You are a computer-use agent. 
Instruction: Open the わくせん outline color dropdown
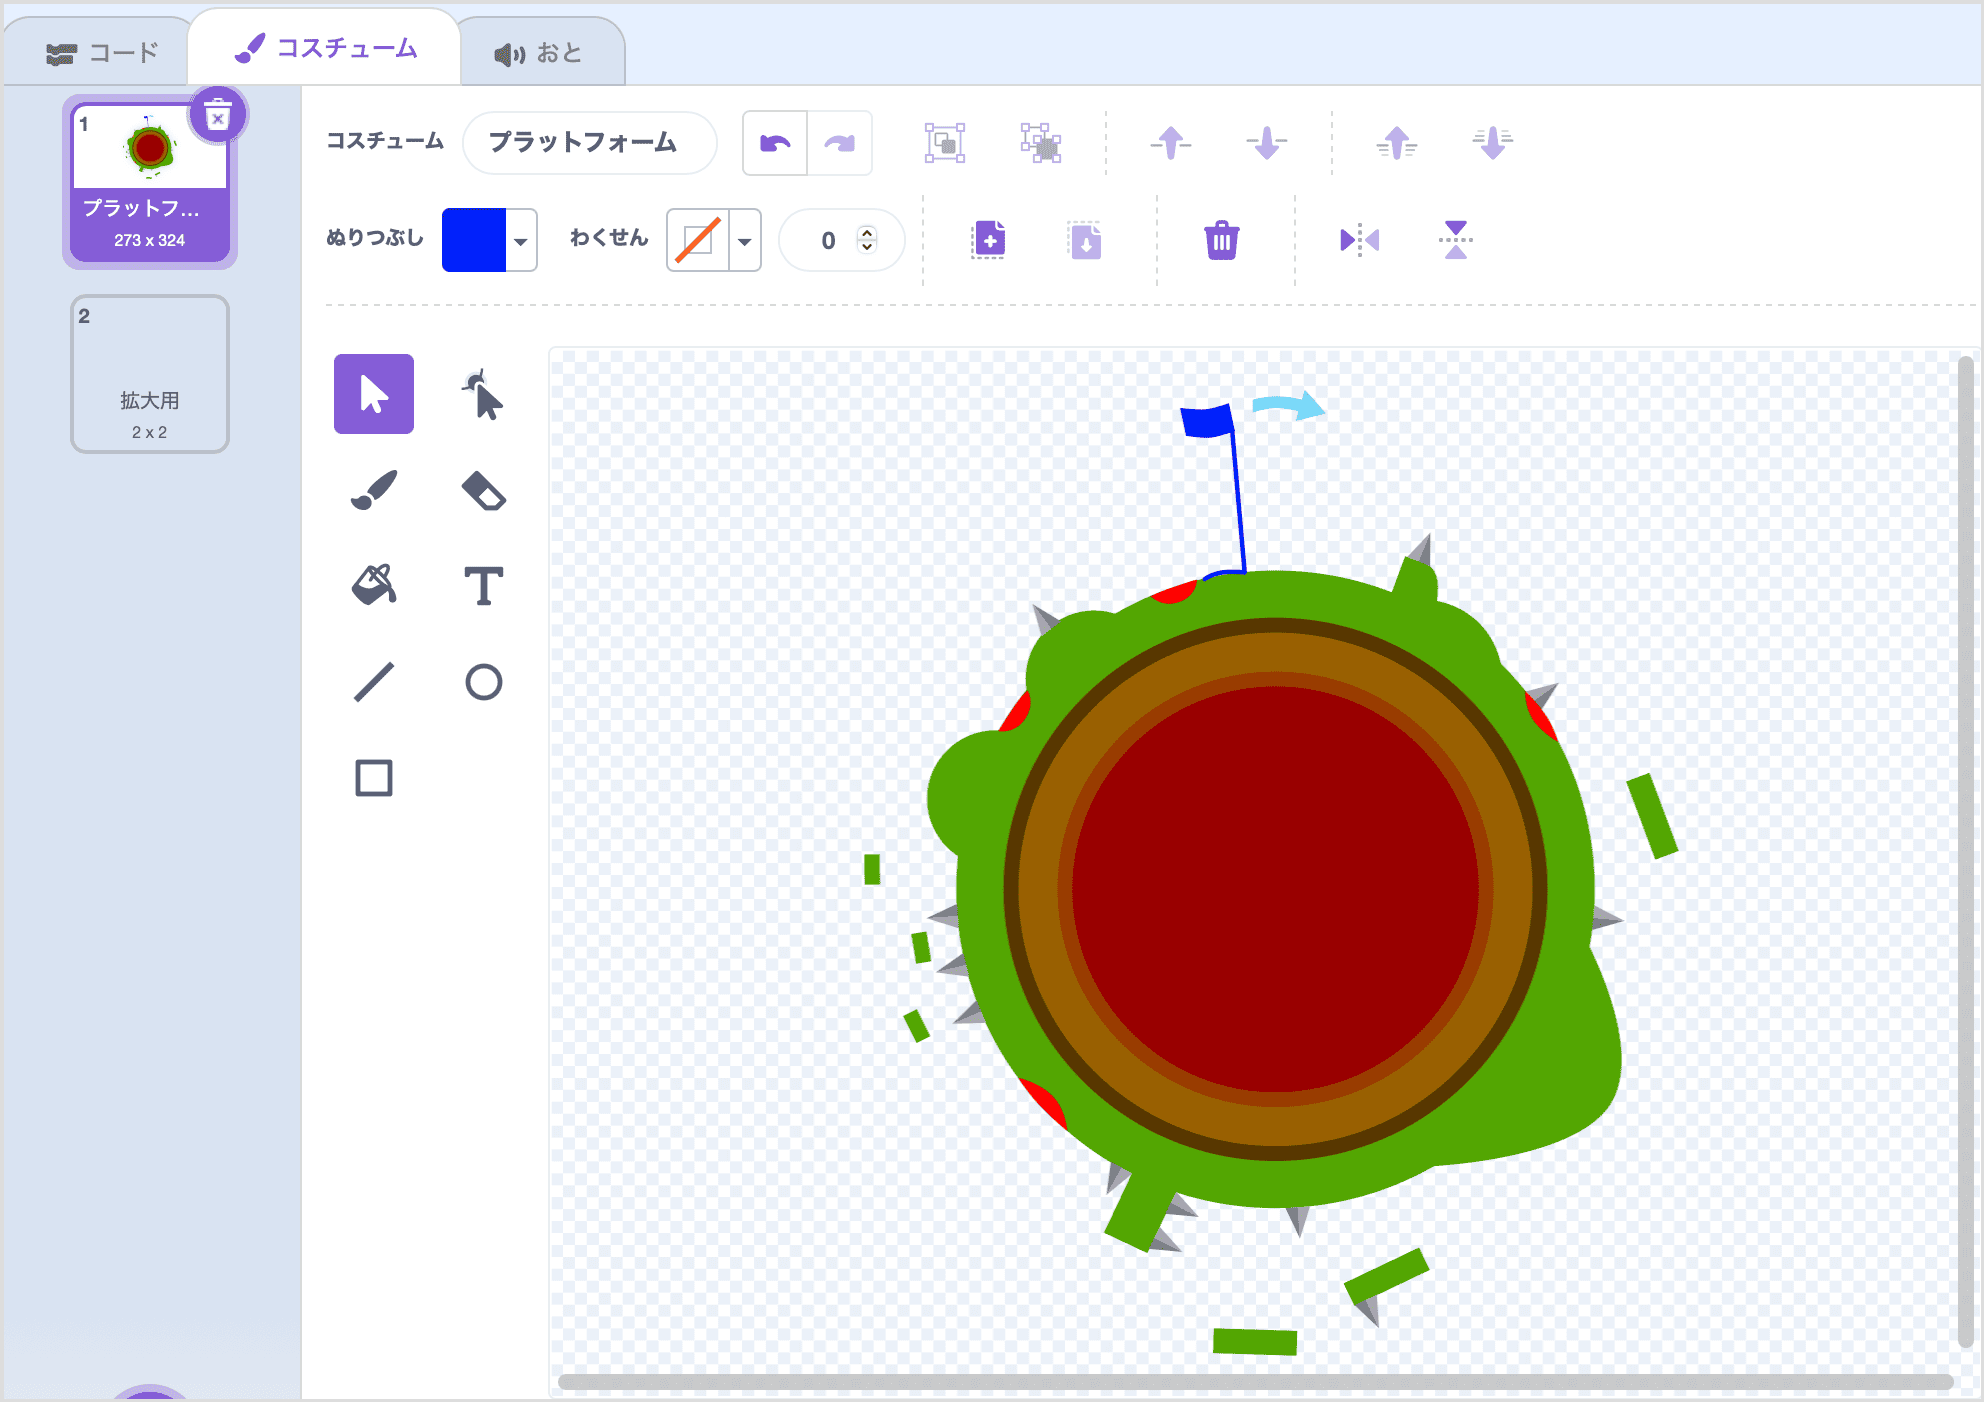(x=744, y=240)
